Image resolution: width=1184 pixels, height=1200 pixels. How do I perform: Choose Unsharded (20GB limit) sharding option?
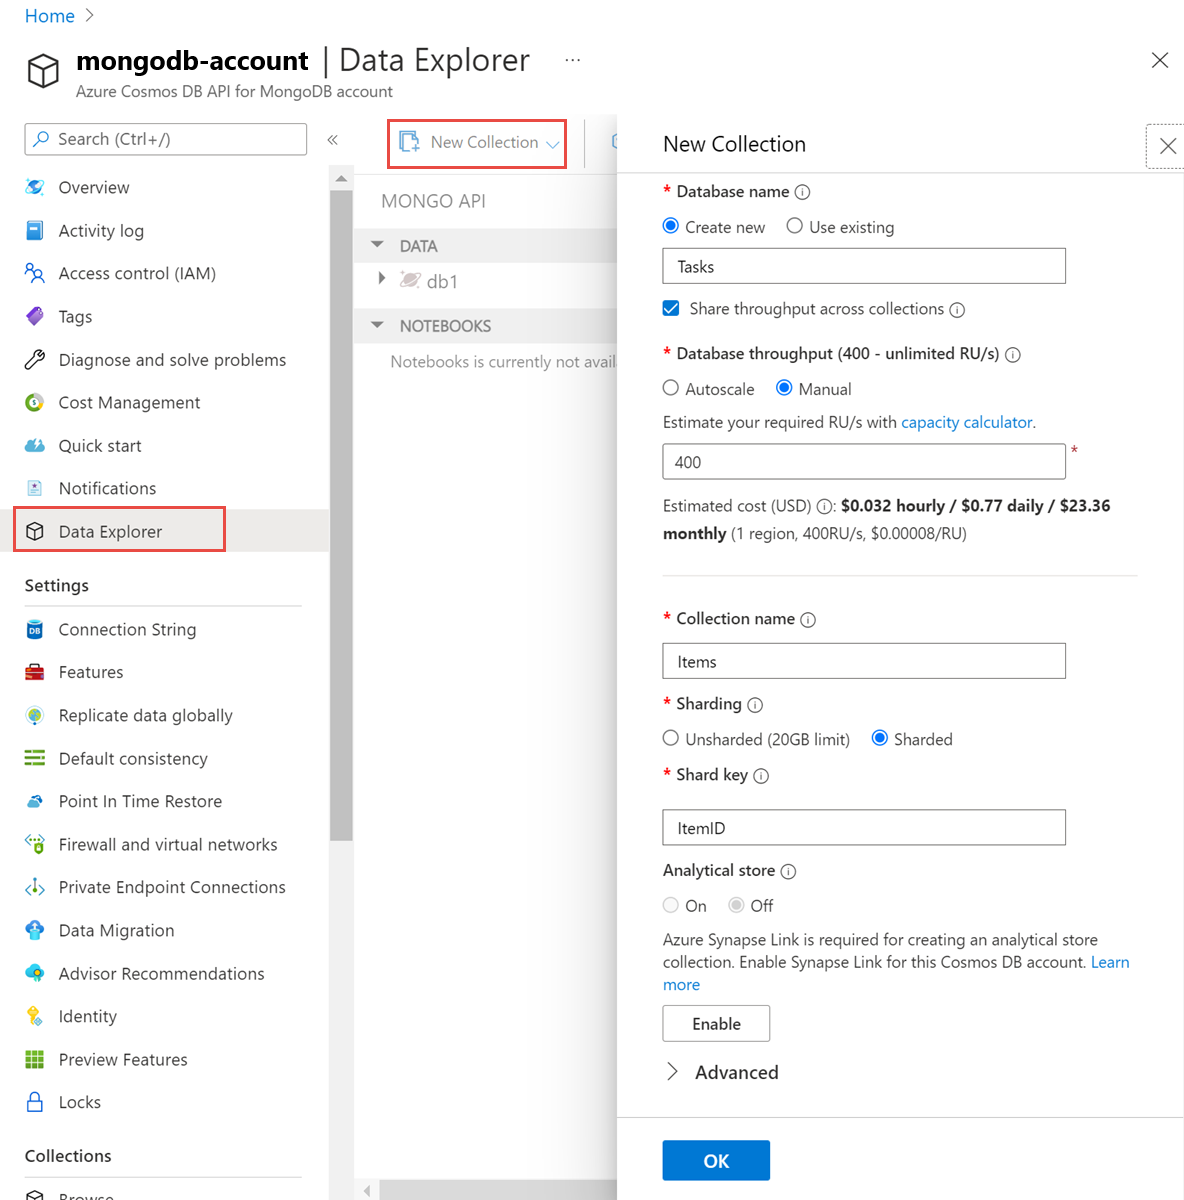coord(670,738)
